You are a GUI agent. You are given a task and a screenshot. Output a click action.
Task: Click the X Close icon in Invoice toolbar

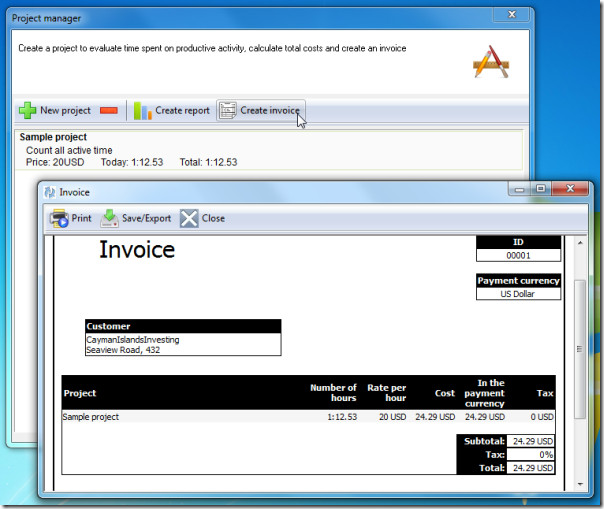coord(189,218)
